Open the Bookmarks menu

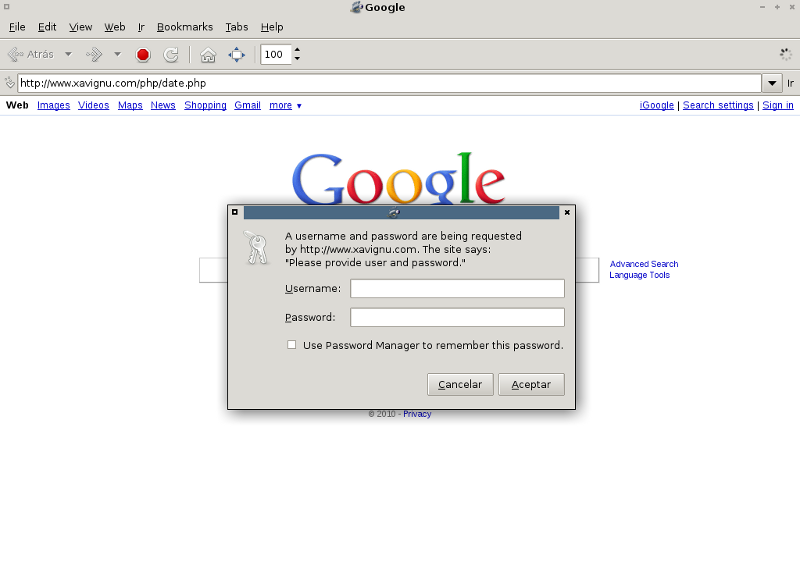pos(185,27)
